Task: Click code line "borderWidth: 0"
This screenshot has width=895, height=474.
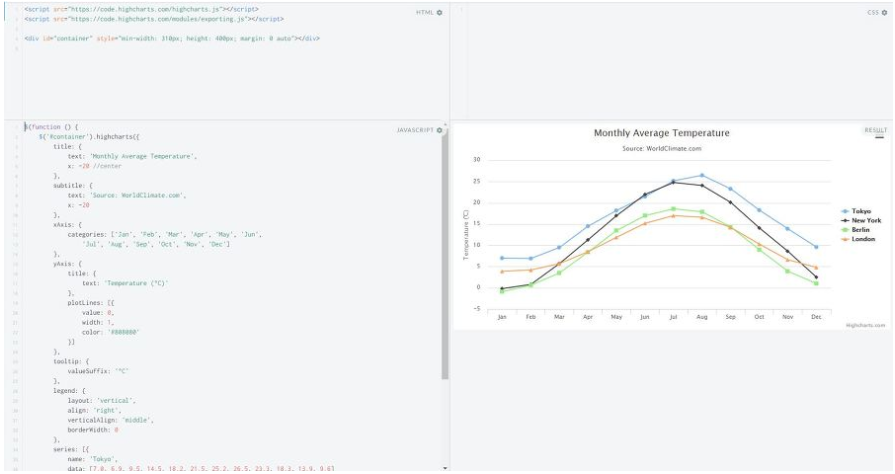Action: pos(92,429)
